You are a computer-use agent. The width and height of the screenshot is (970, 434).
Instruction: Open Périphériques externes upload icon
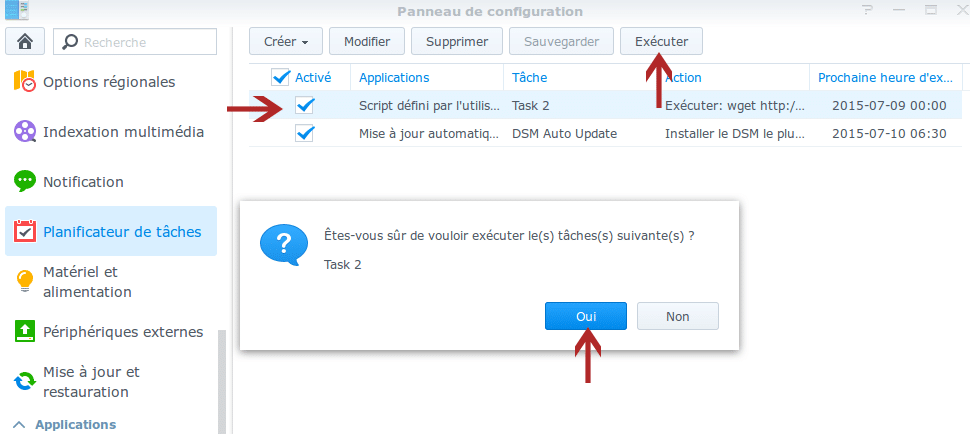25,331
